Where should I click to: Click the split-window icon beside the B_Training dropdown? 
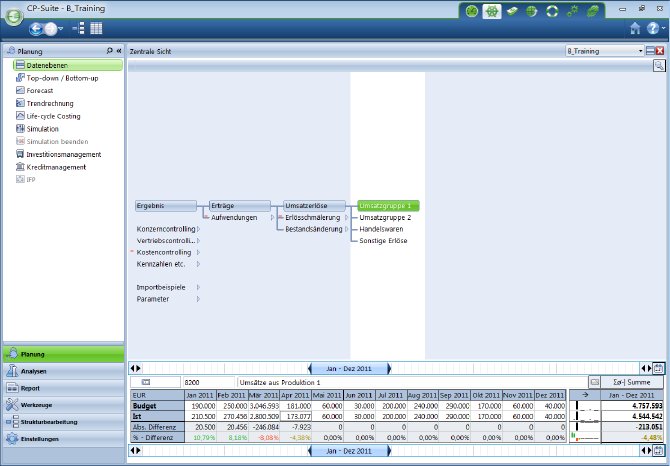650,51
